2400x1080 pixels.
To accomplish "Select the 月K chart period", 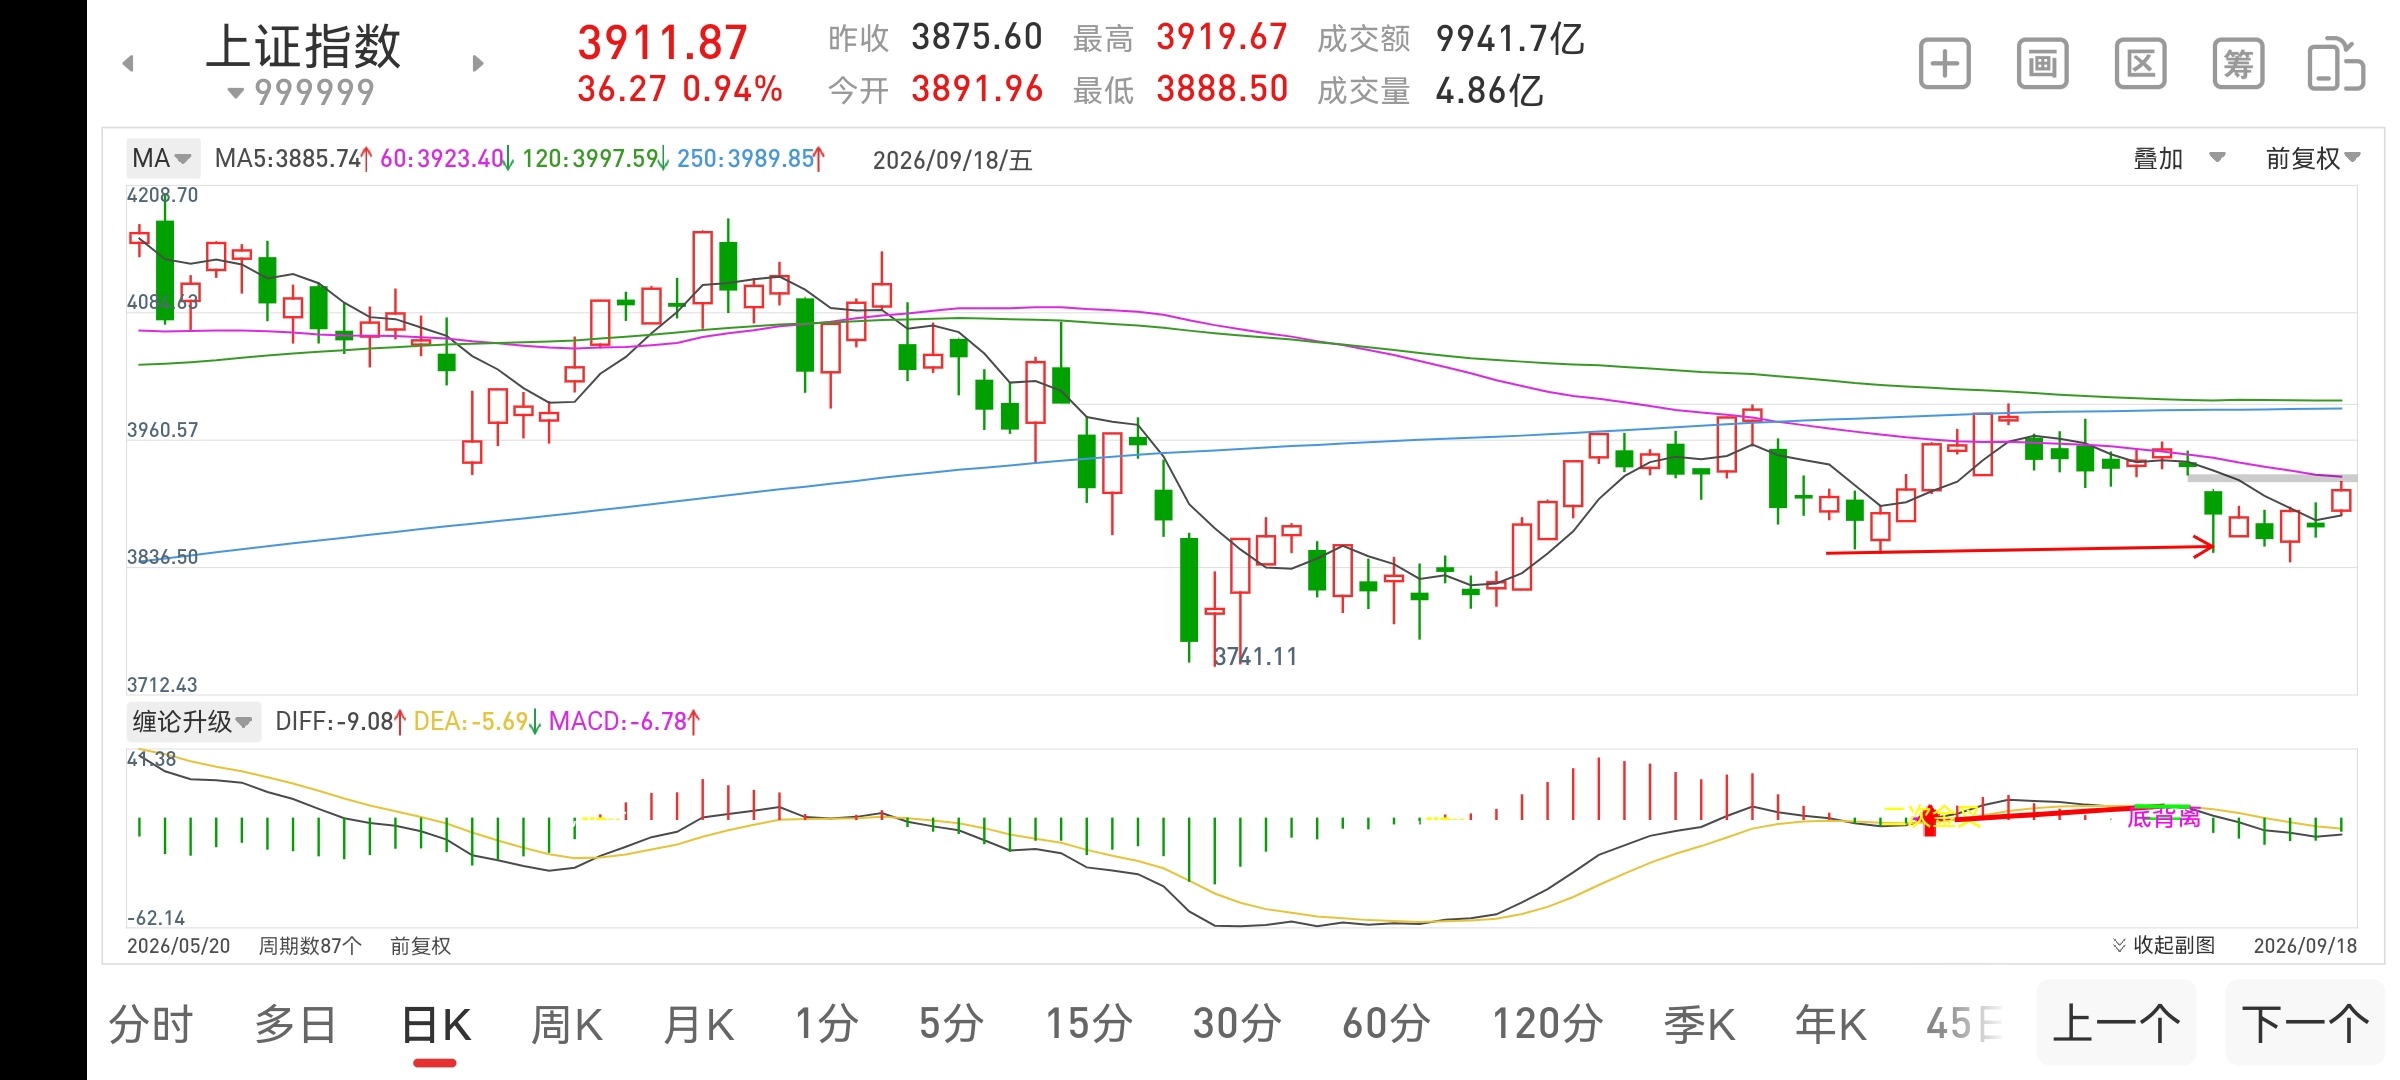I will [699, 1025].
